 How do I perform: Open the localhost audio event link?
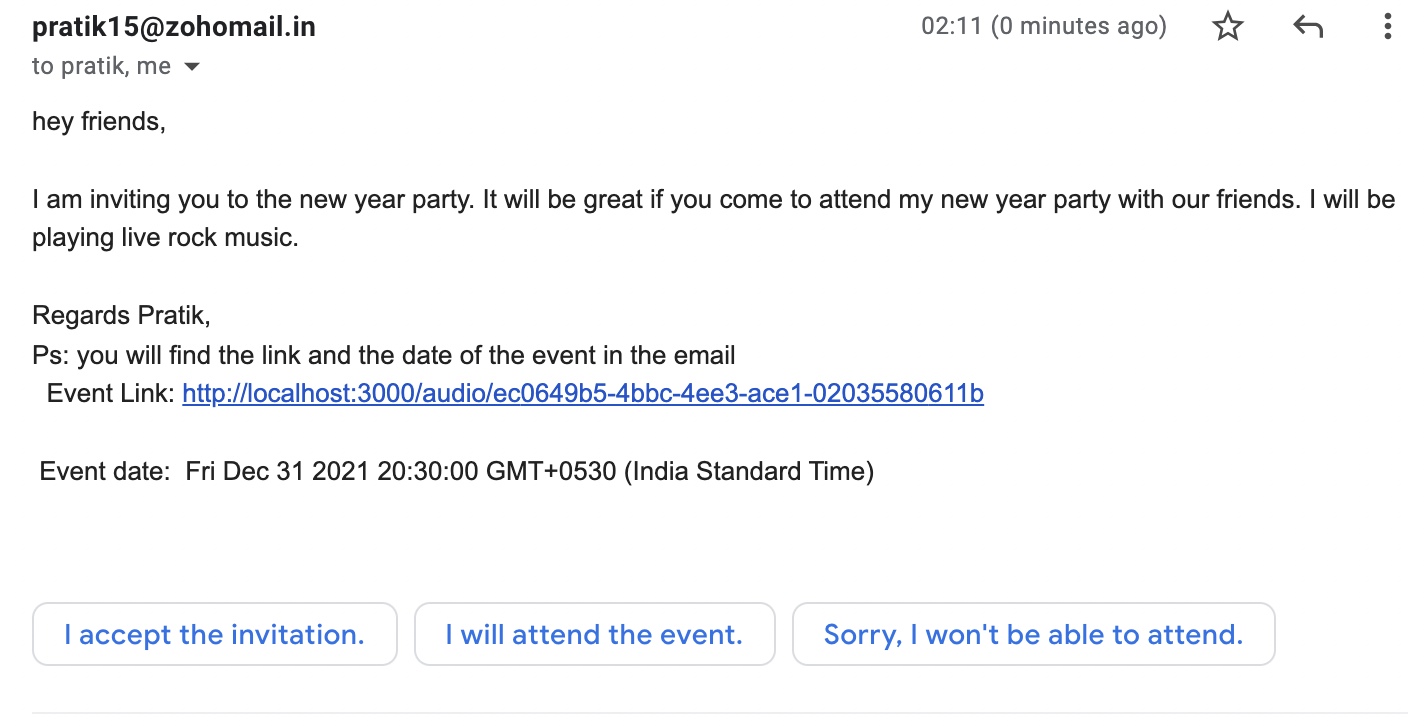pyautogui.click(x=582, y=394)
